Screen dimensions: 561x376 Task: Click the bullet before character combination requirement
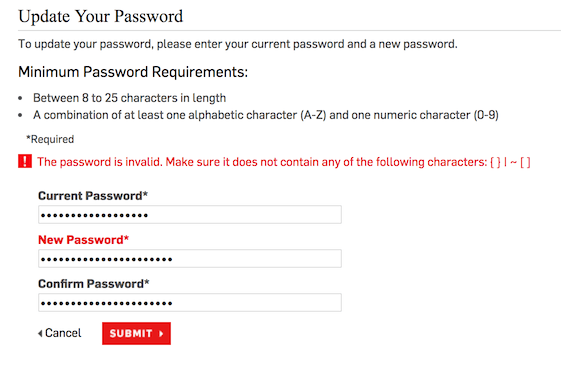(20, 115)
